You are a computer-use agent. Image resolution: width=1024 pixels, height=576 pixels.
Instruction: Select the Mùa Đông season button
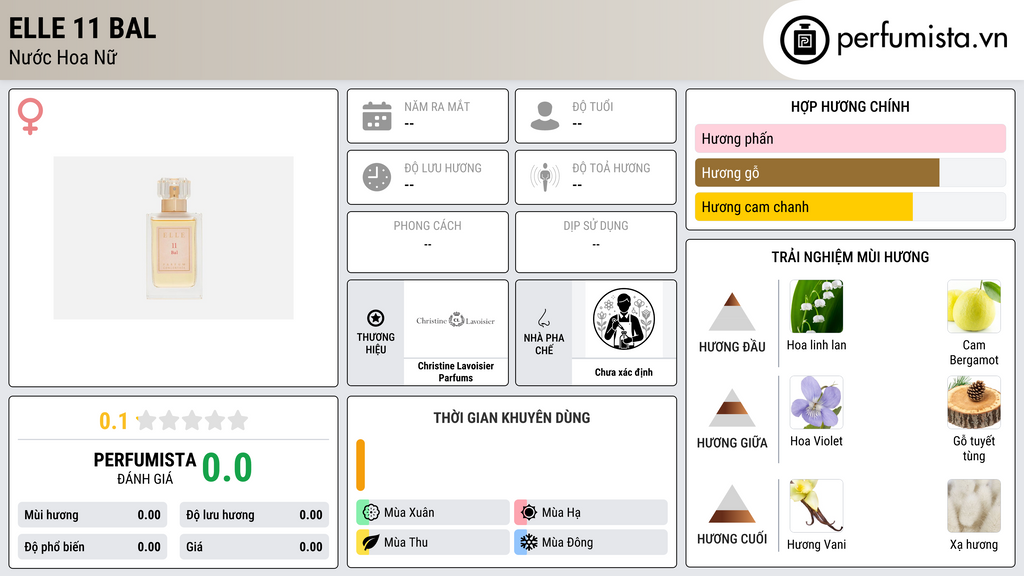(x=591, y=542)
